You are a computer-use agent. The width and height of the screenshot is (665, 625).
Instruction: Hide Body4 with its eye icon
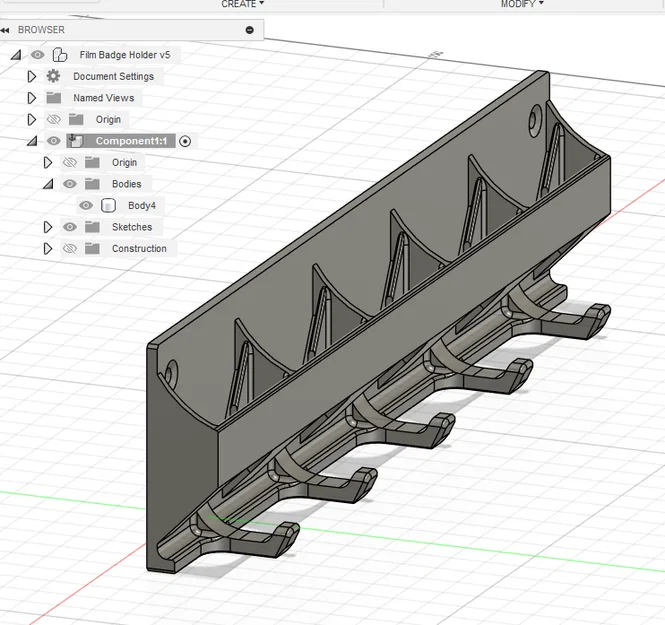click(x=86, y=206)
